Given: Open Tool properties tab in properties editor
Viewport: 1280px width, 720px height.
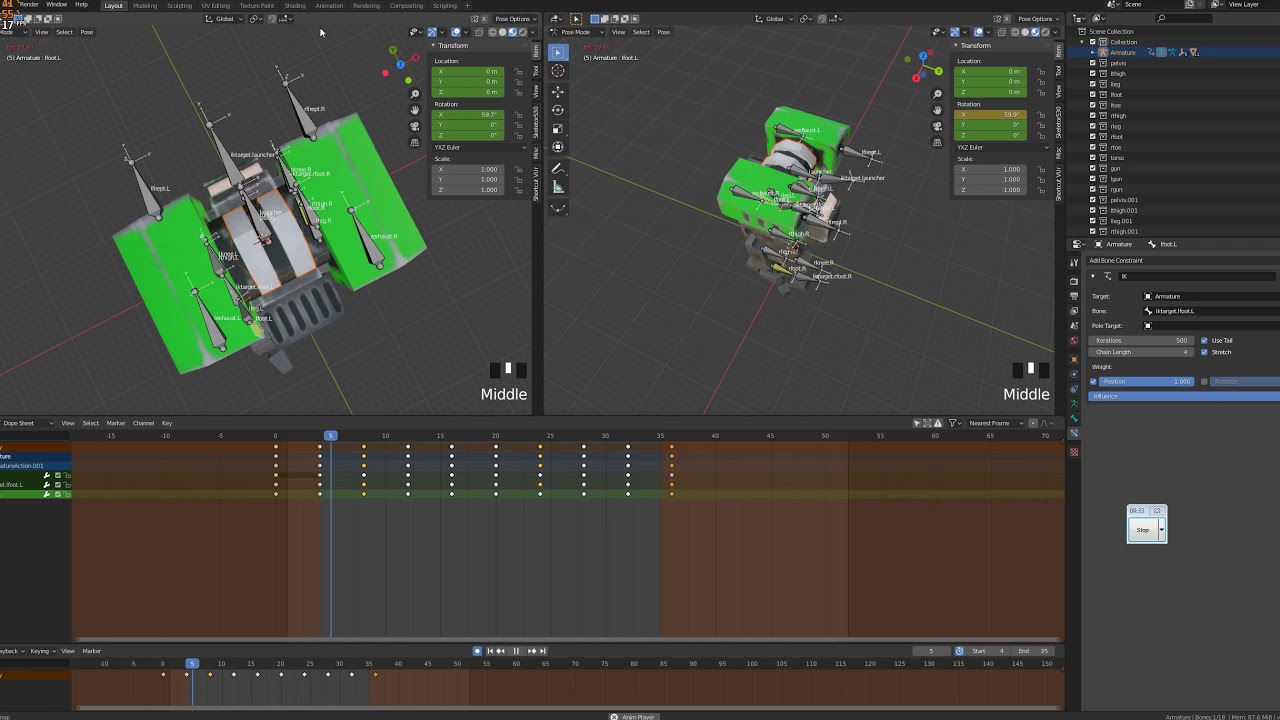Looking at the screenshot, I should (x=1074, y=262).
